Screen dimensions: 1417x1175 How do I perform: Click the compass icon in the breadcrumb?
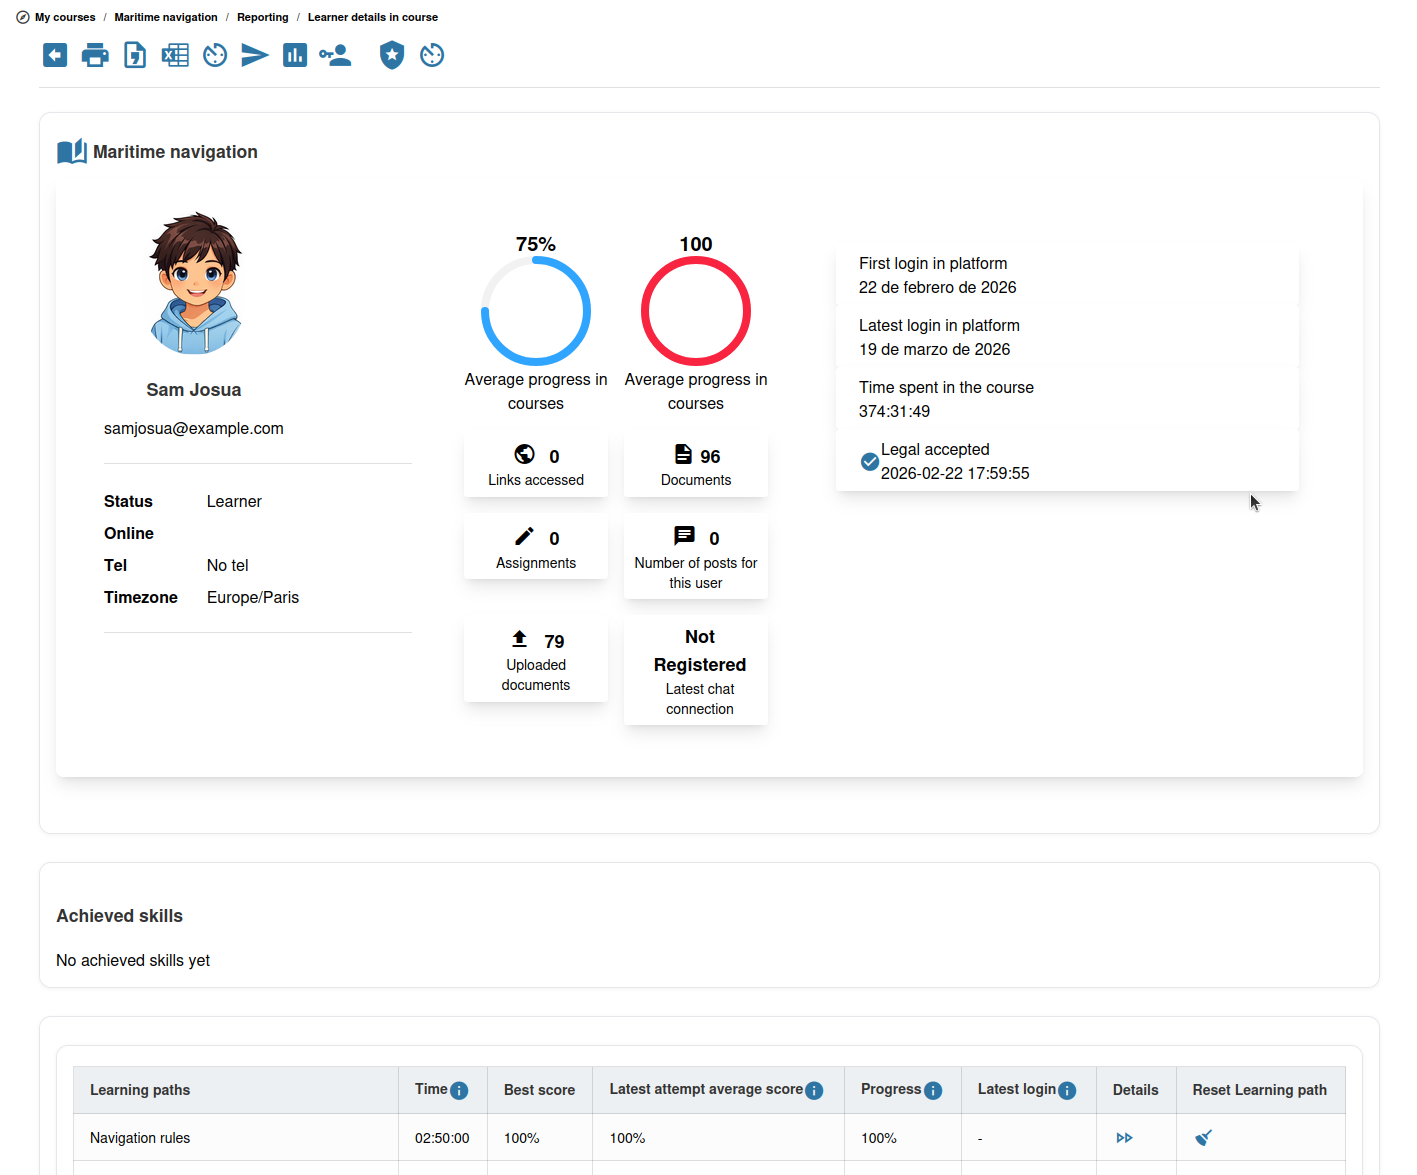point(23,17)
